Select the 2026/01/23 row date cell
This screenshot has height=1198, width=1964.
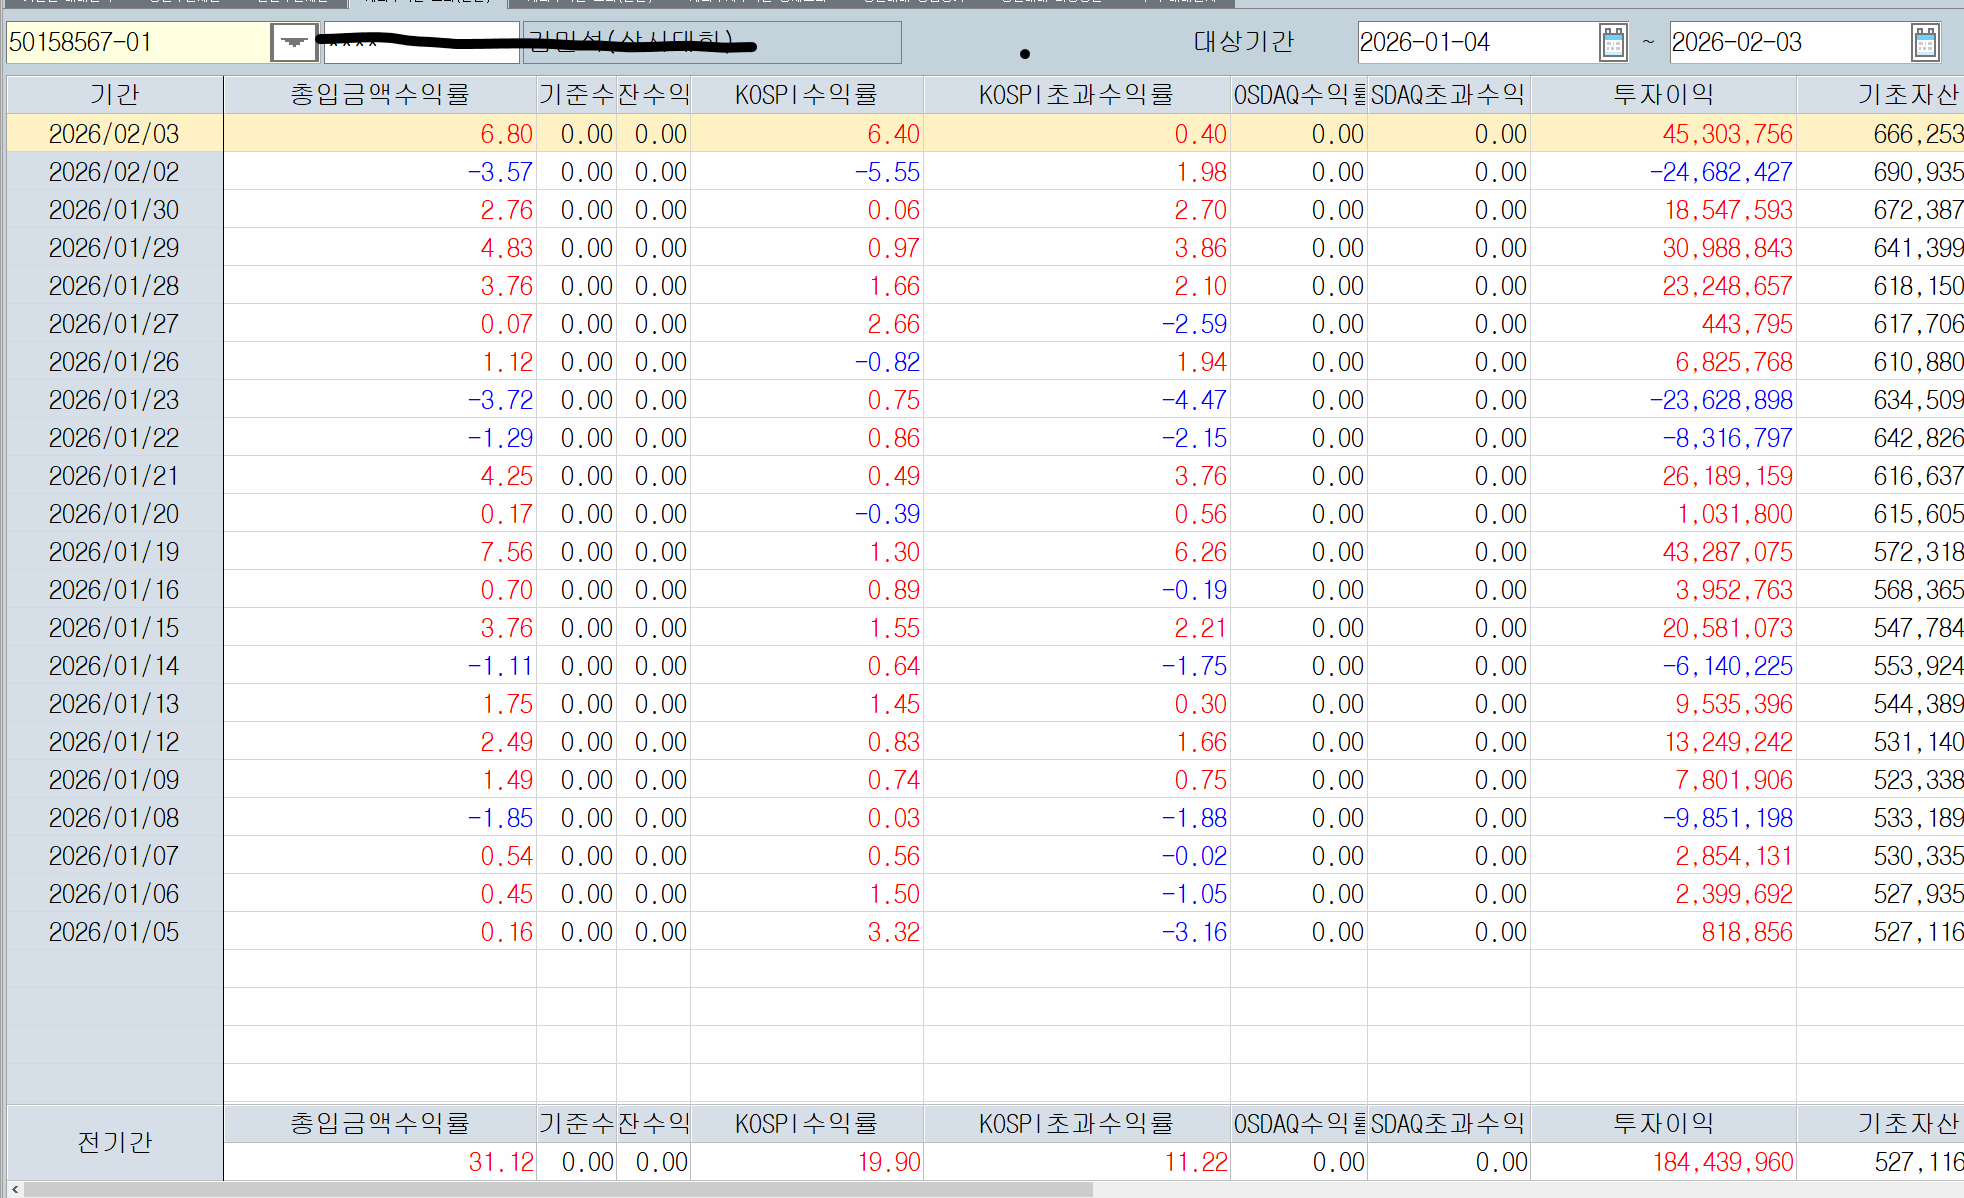click(114, 400)
